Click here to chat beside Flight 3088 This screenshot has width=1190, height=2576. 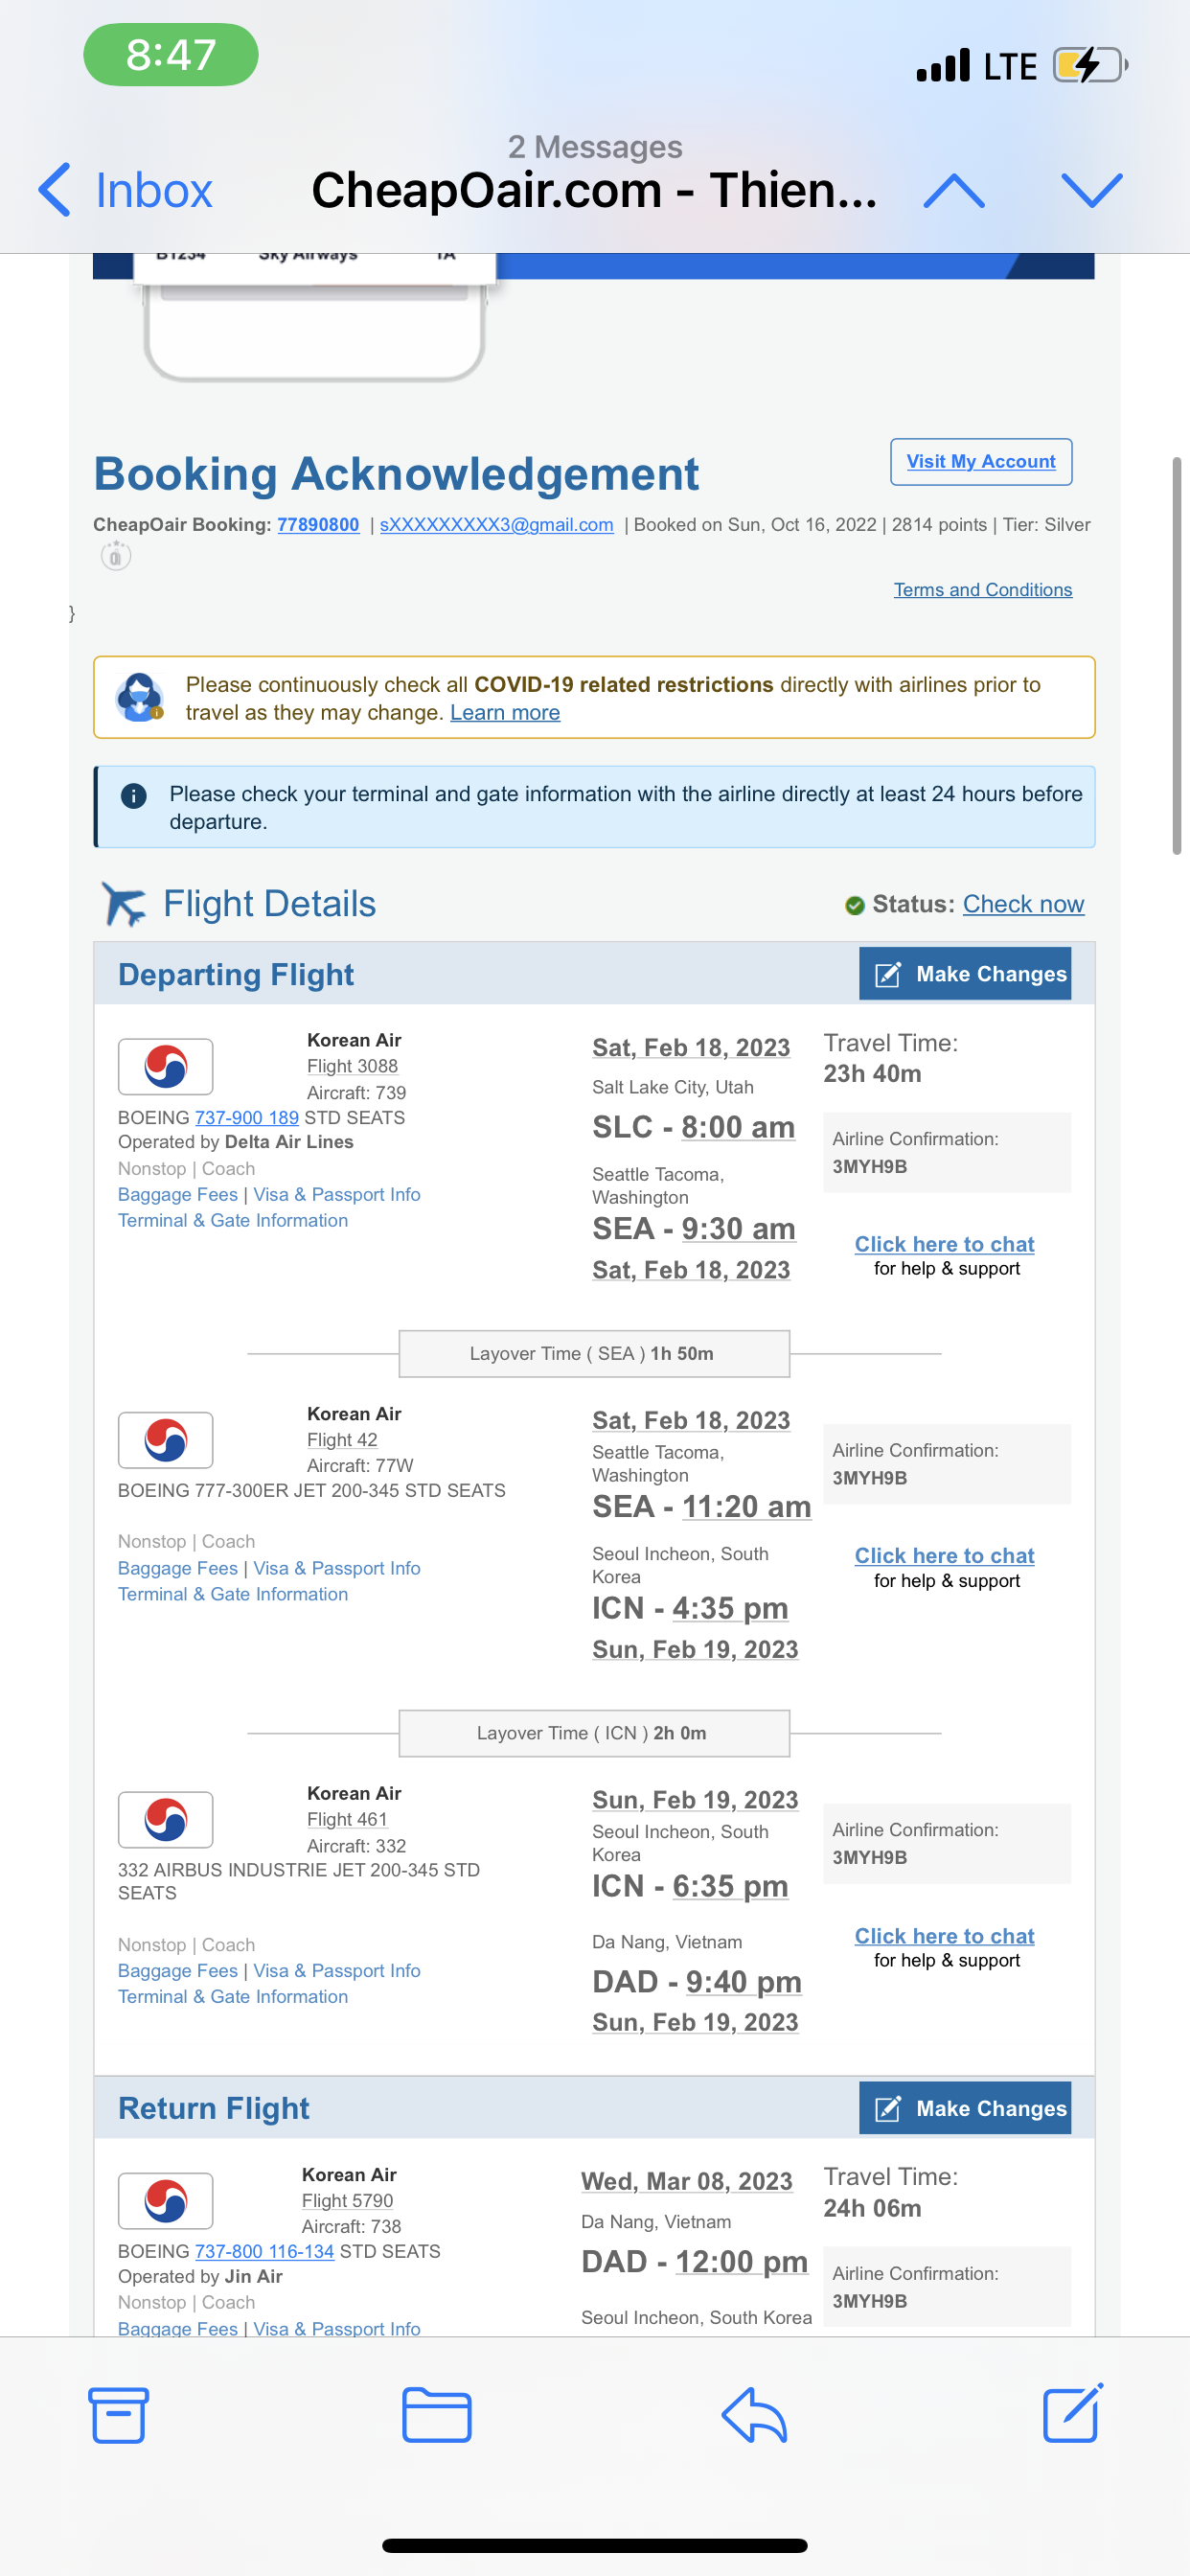click(x=944, y=1244)
